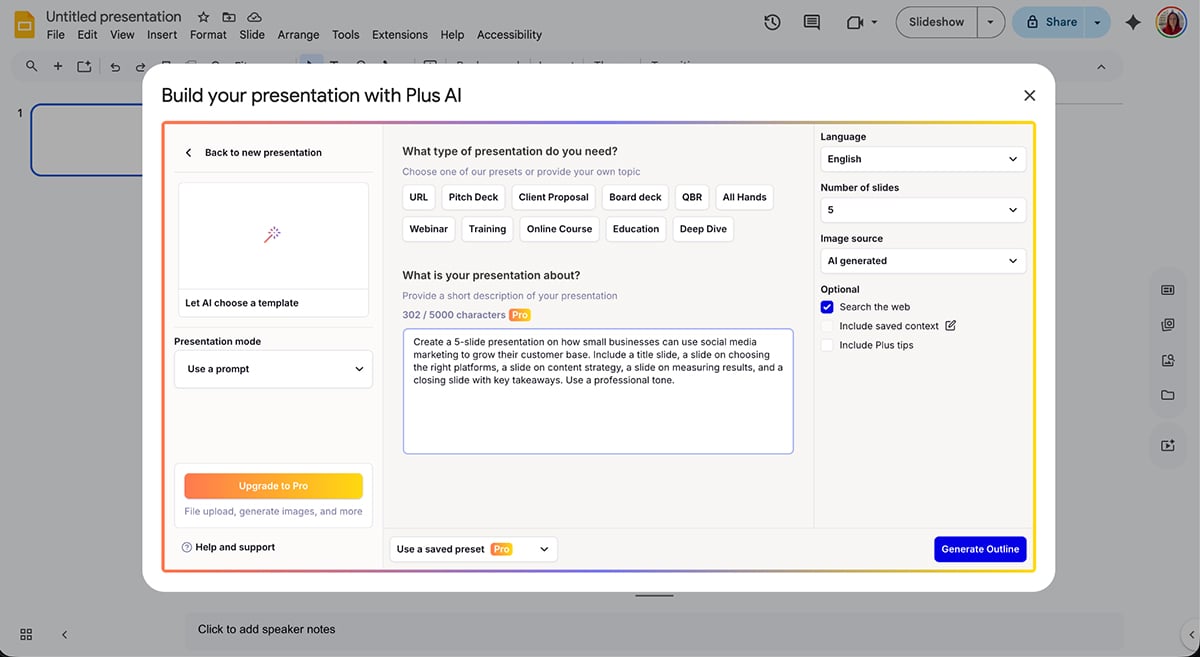Click the move to folder icon
The width and height of the screenshot is (1200, 657).
point(229,17)
